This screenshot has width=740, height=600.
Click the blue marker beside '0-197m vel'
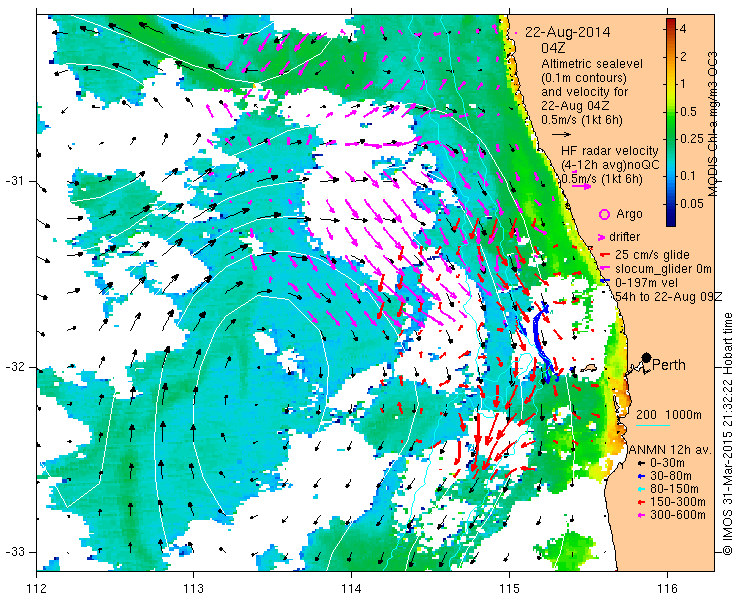(x=605, y=281)
